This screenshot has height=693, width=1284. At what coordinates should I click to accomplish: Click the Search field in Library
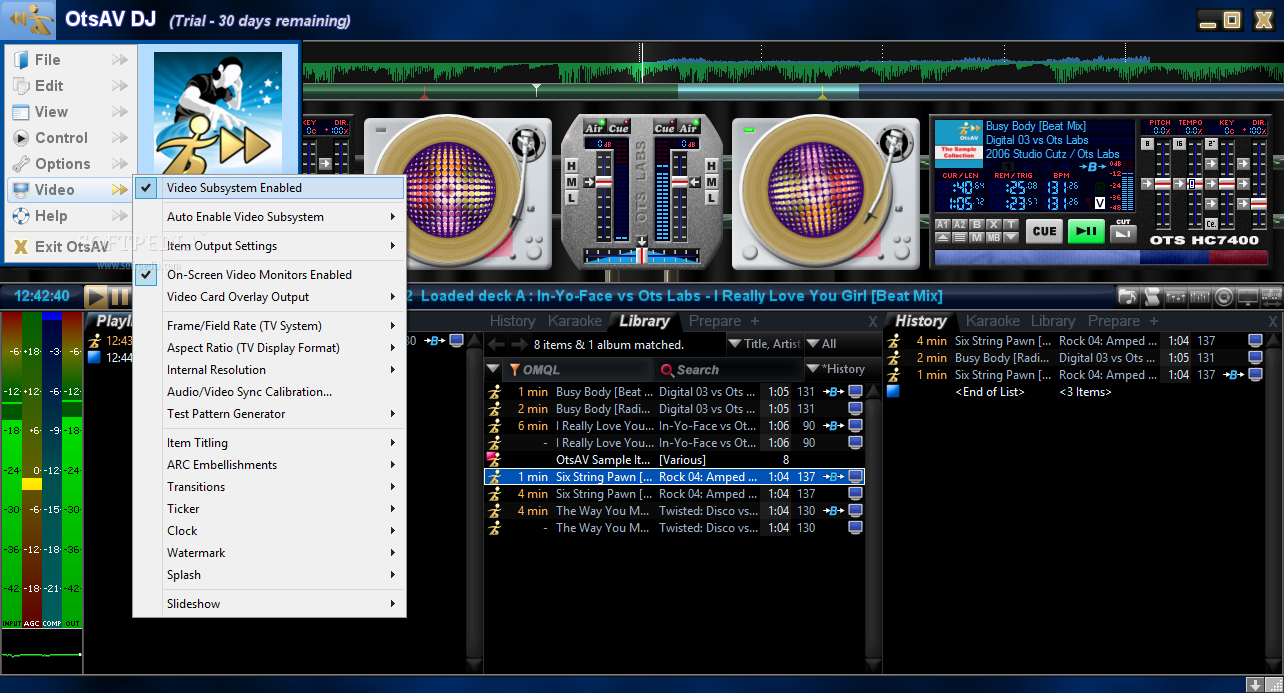729,369
